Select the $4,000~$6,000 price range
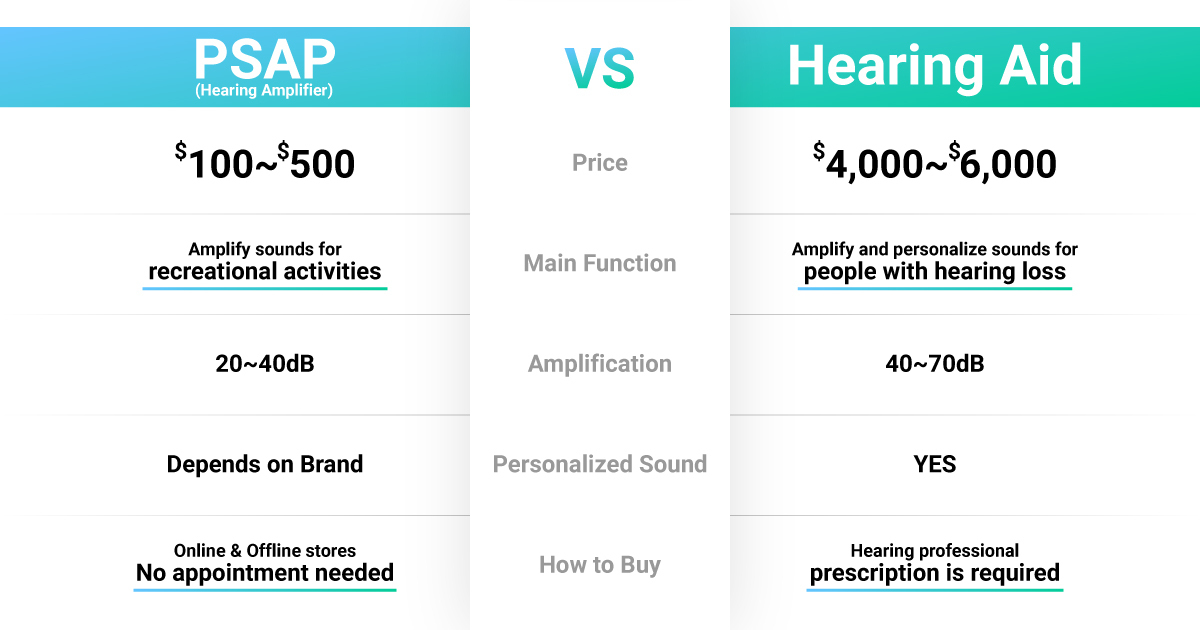Viewport: 1200px width, 630px height. point(934,163)
